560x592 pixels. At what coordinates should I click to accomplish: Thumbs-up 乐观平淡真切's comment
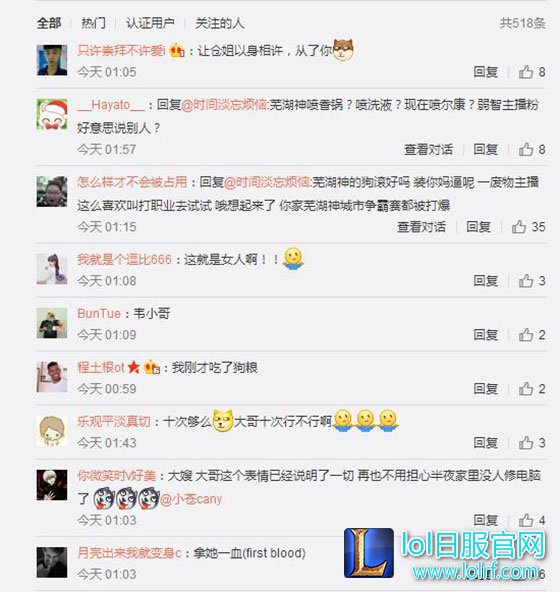point(532,443)
